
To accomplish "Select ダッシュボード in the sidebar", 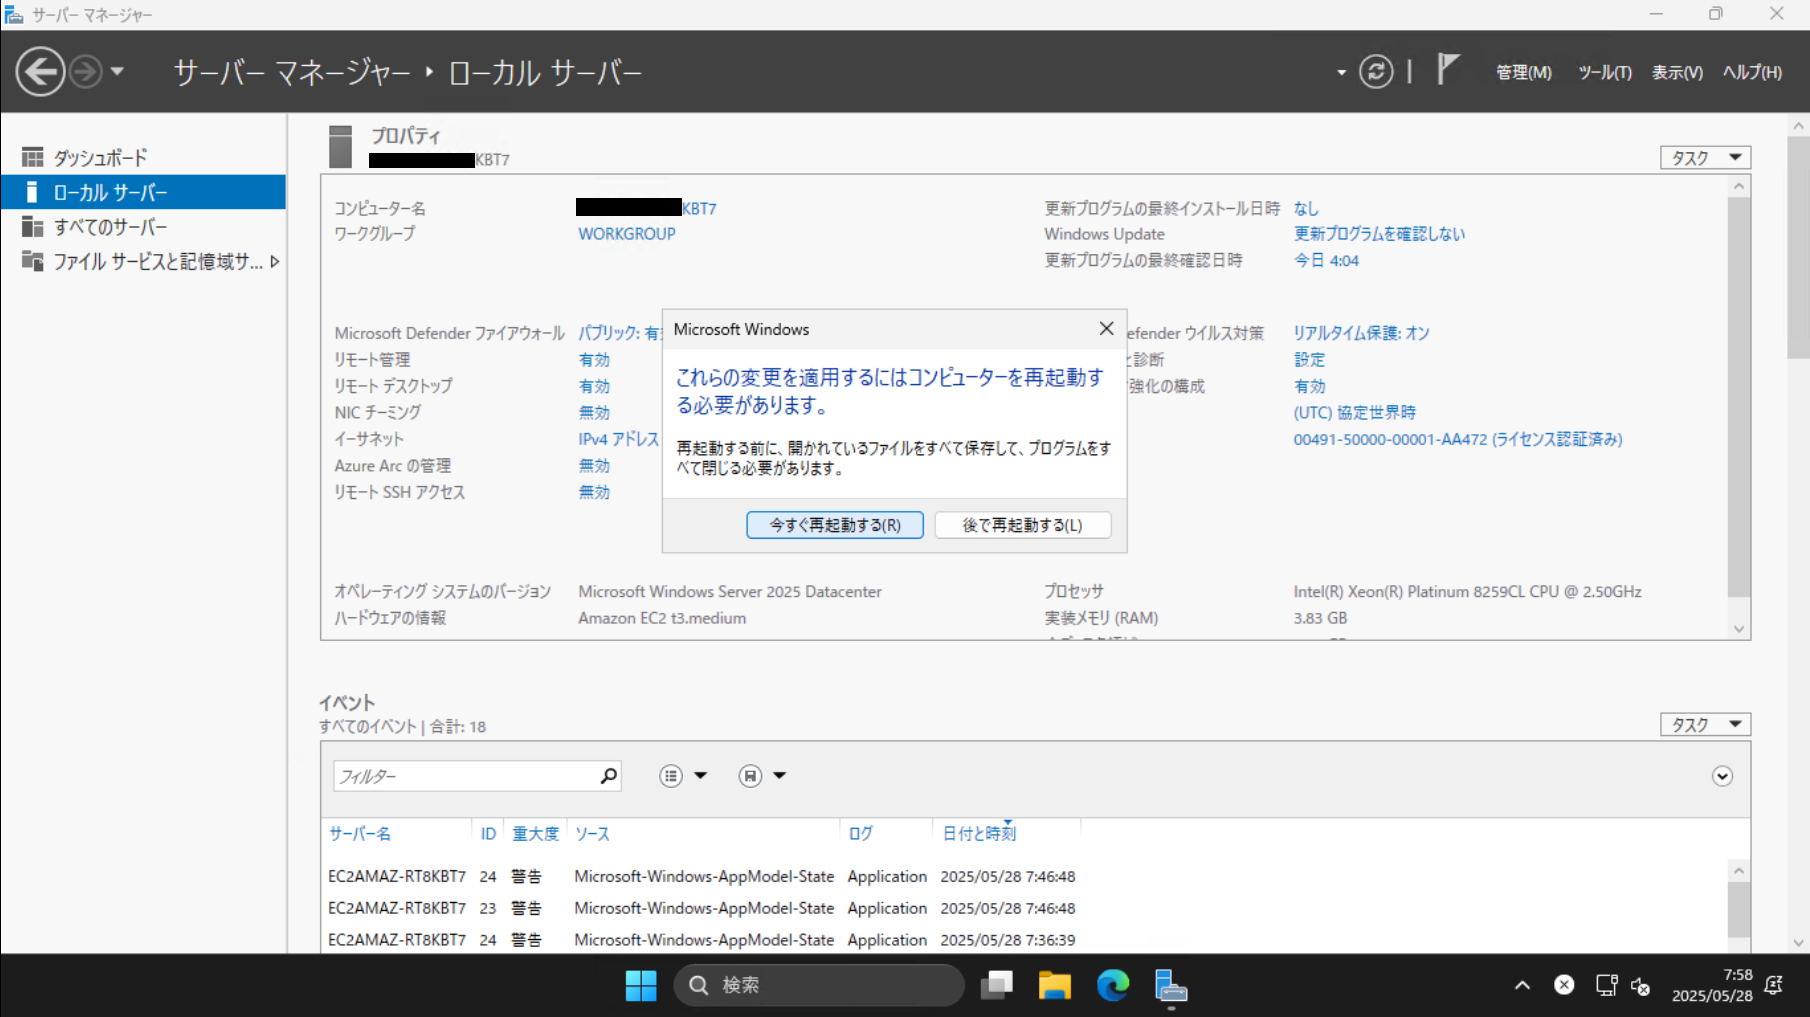I will coord(143,158).
